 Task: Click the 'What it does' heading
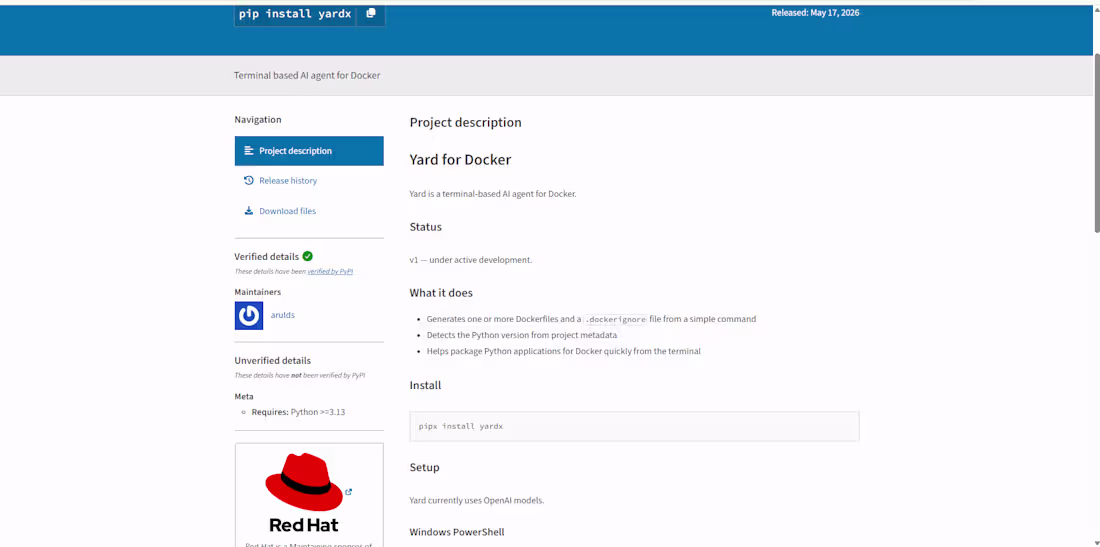coord(441,293)
